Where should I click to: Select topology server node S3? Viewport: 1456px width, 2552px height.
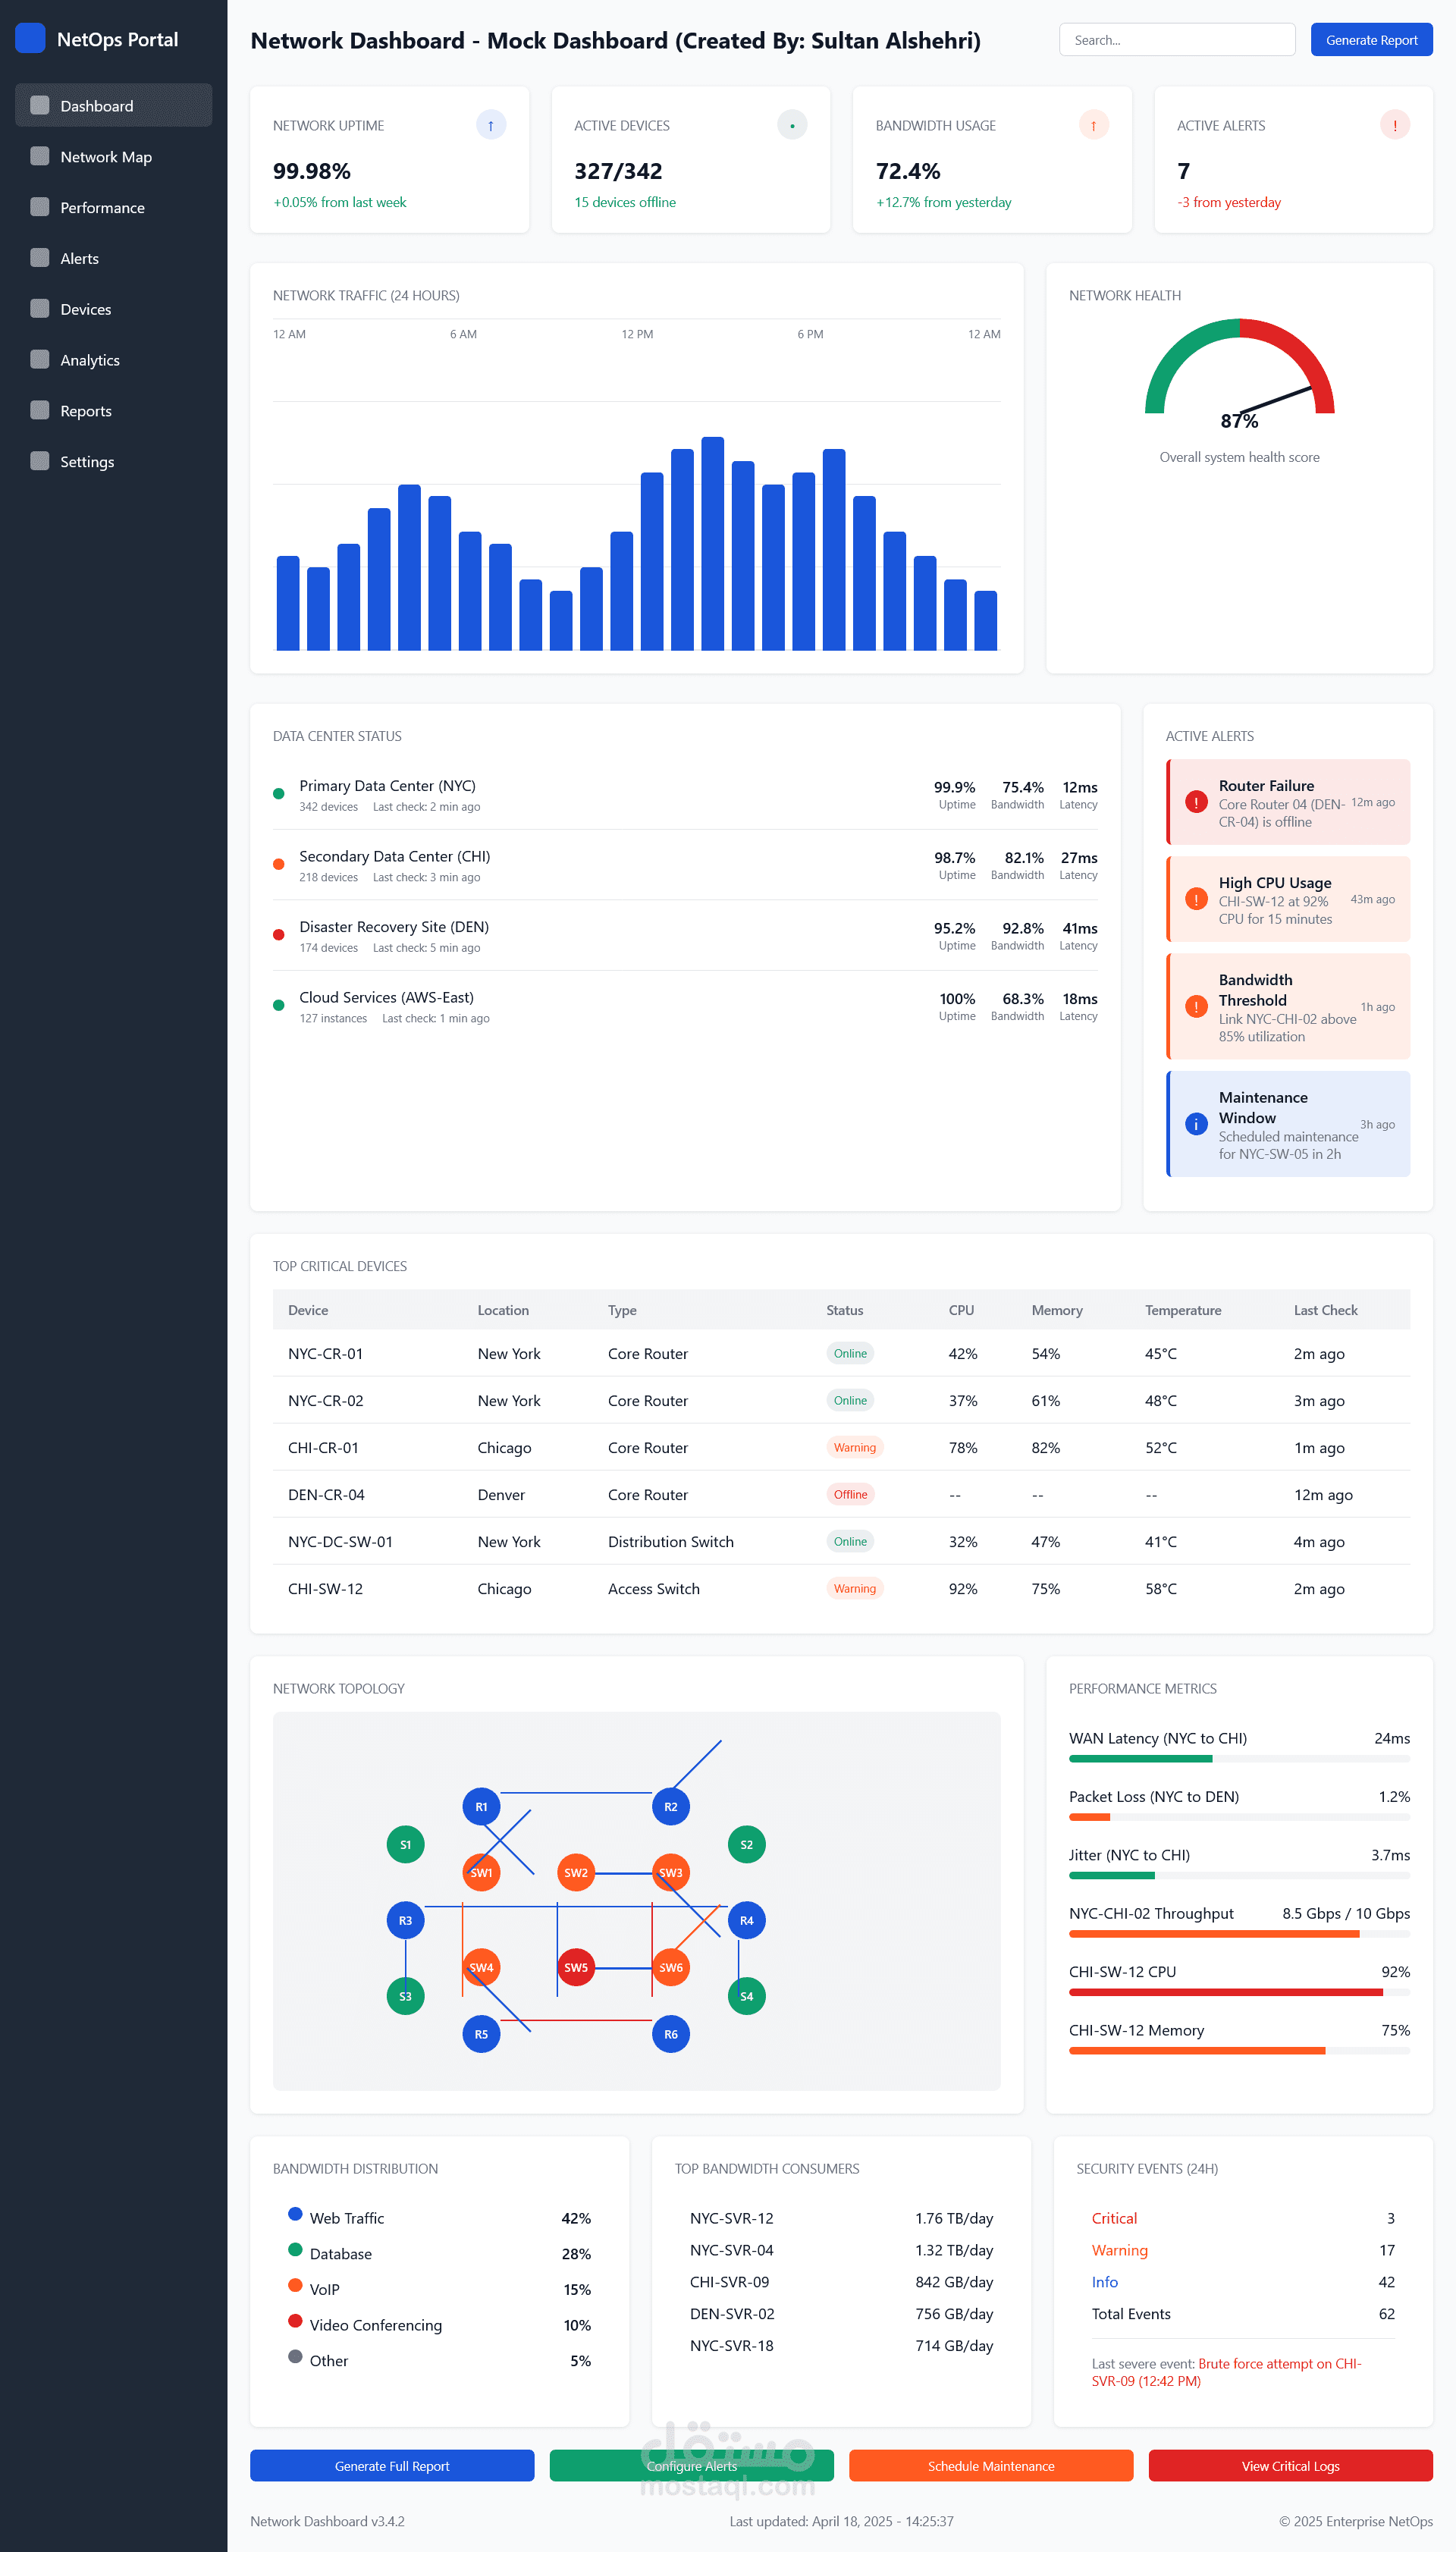(x=405, y=1996)
